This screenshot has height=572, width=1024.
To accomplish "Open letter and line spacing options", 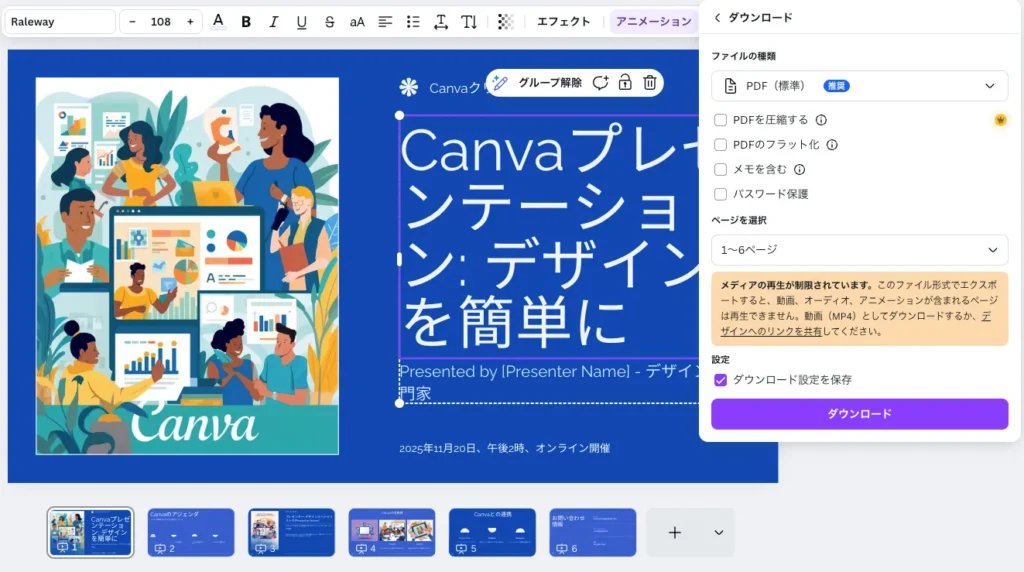I will click(441, 22).
